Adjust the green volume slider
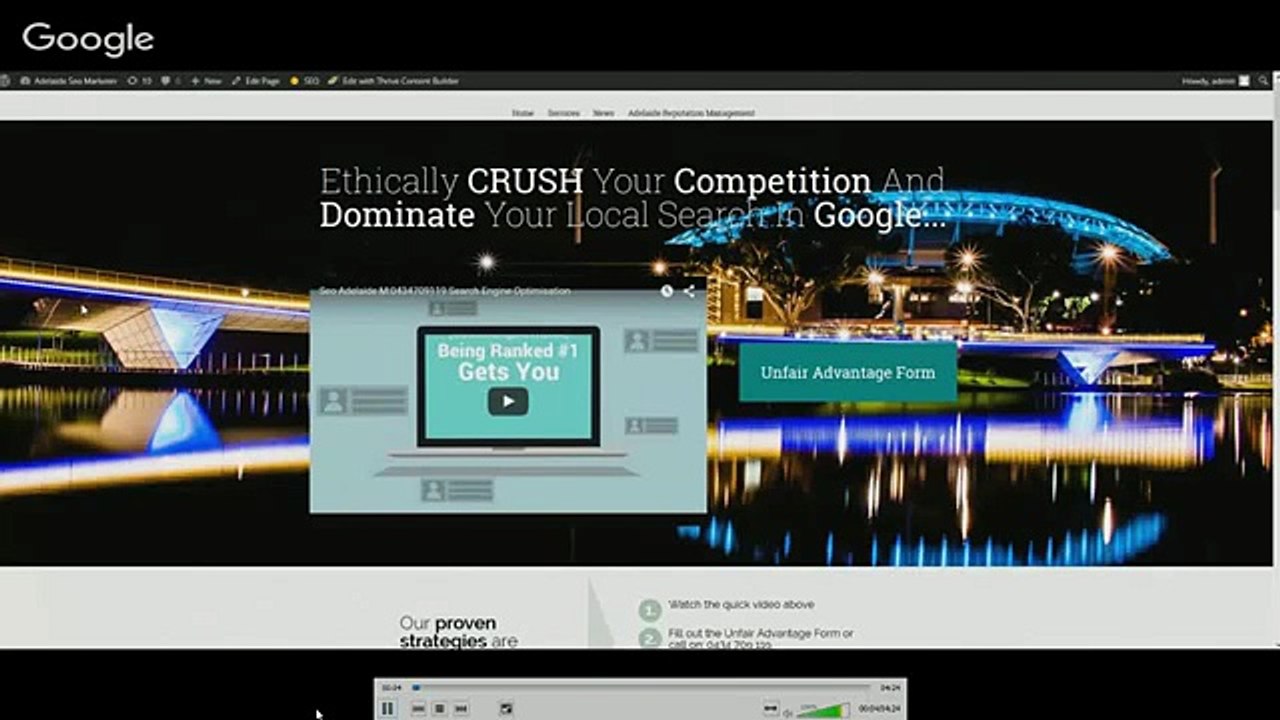 tap(824, 710)
